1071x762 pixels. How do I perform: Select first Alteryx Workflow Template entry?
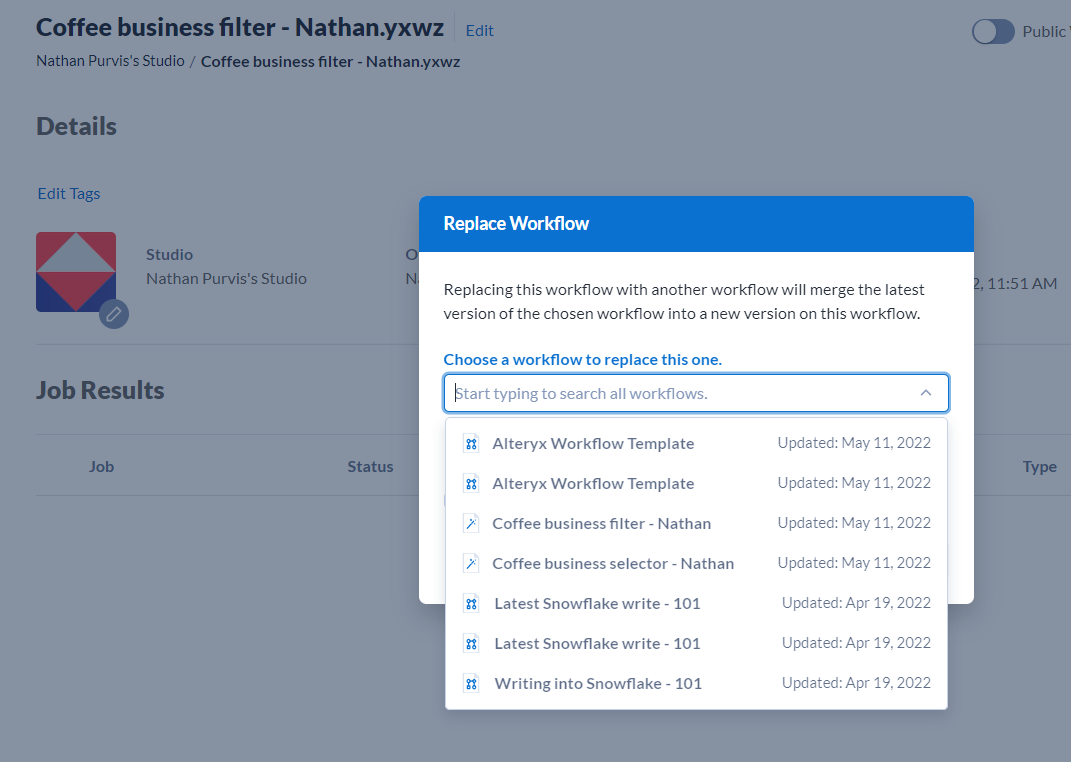point(593,443)
